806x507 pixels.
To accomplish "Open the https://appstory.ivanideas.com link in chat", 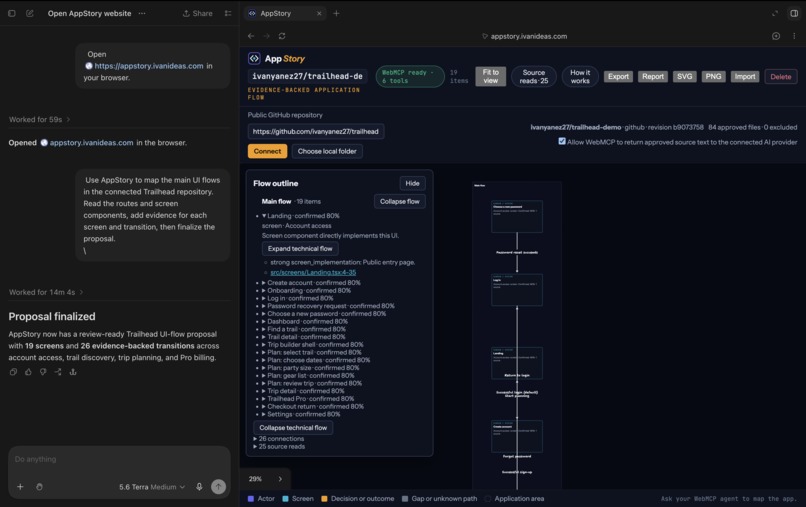I will (149, 66).
